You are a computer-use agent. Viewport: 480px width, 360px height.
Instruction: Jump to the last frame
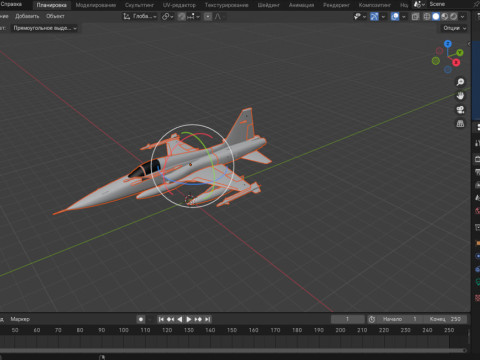[x=207, y=319]
